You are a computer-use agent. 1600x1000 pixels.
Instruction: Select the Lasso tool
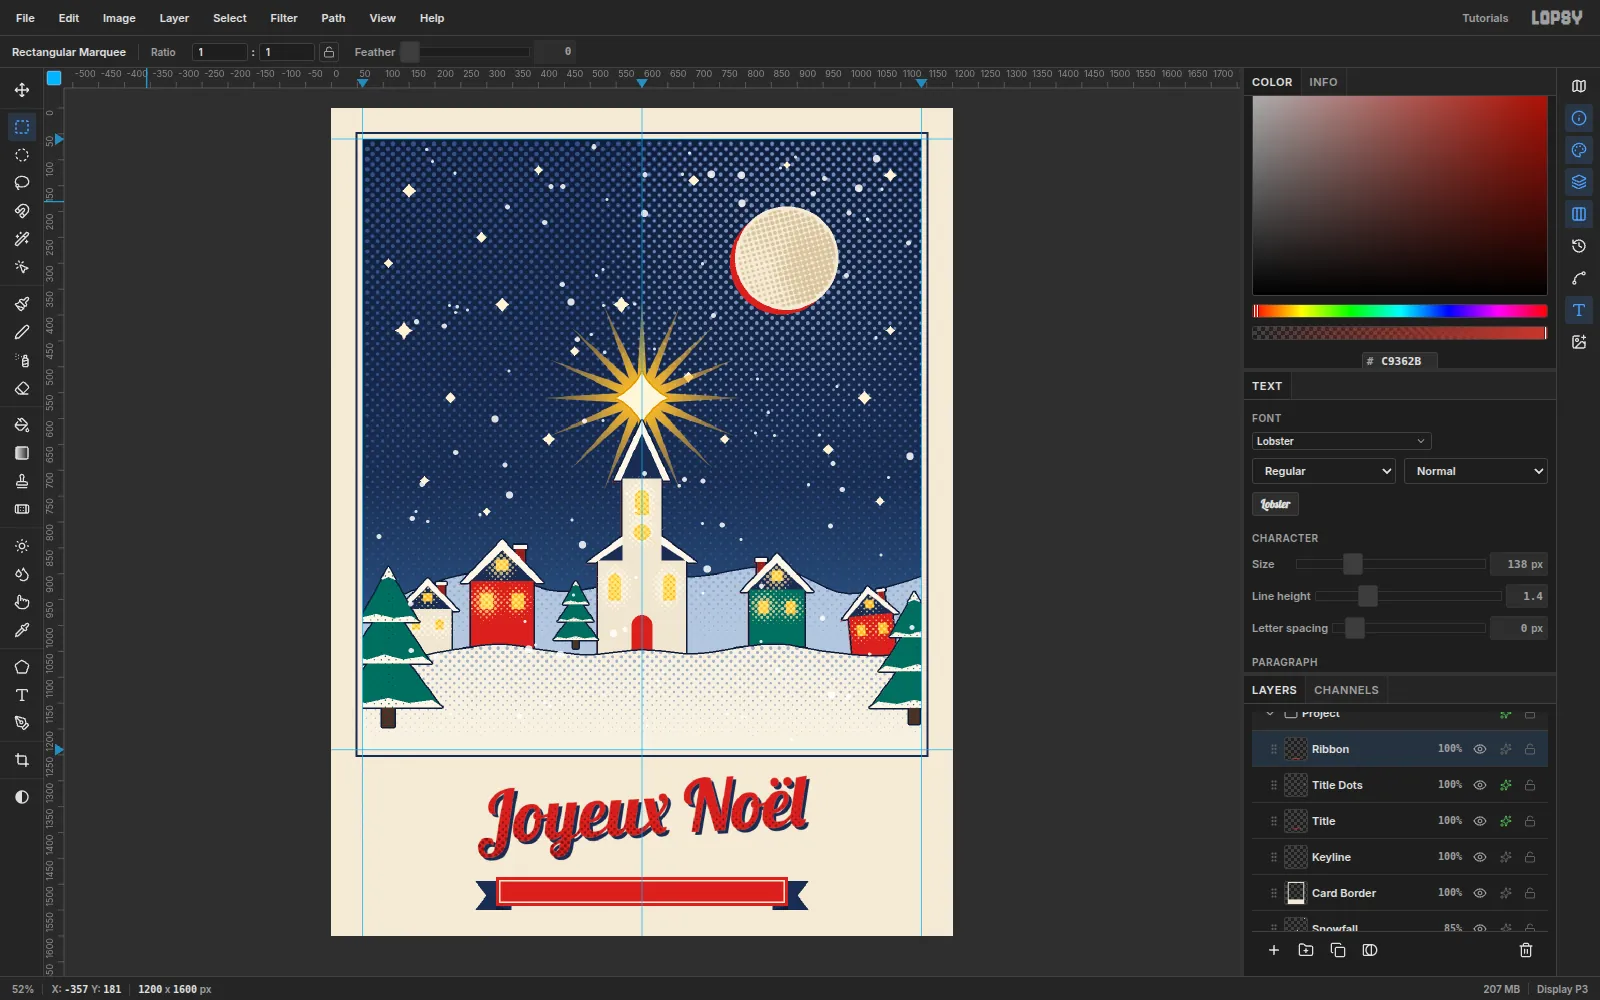coord(22,183)
